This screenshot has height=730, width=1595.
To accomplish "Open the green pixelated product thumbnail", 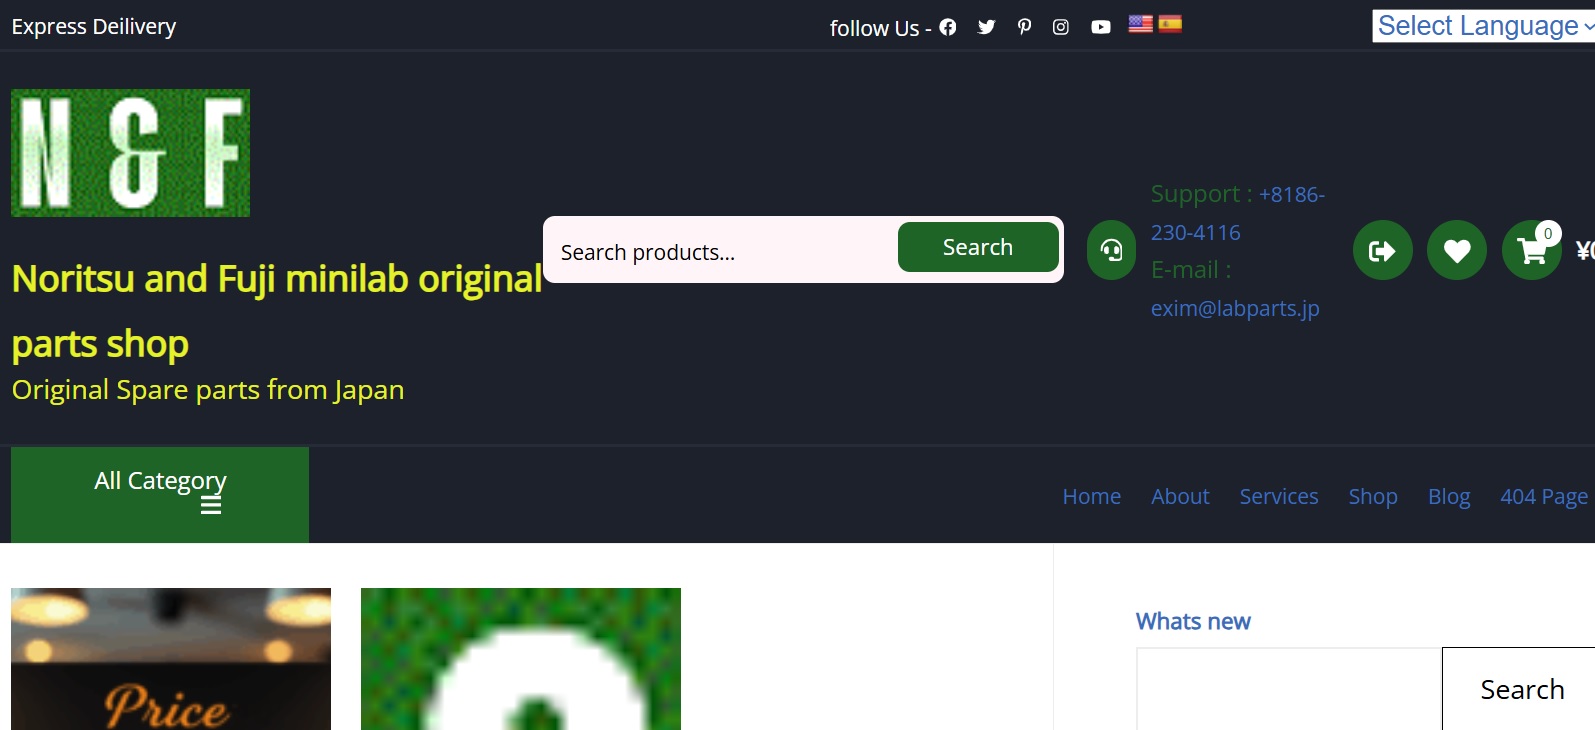I will pyautogui.click(x=521, y=659).
